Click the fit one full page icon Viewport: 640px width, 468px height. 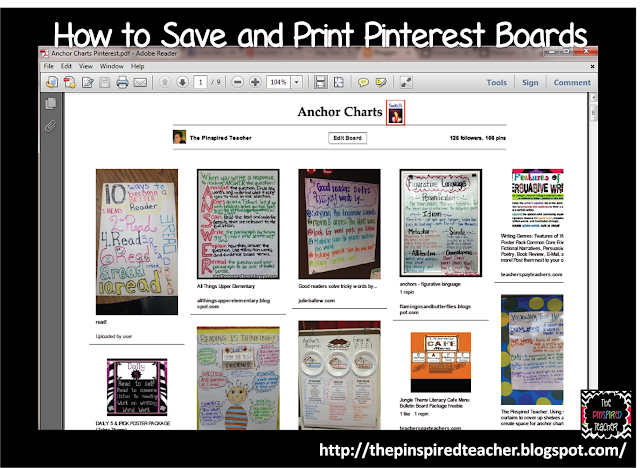(338, 82)
